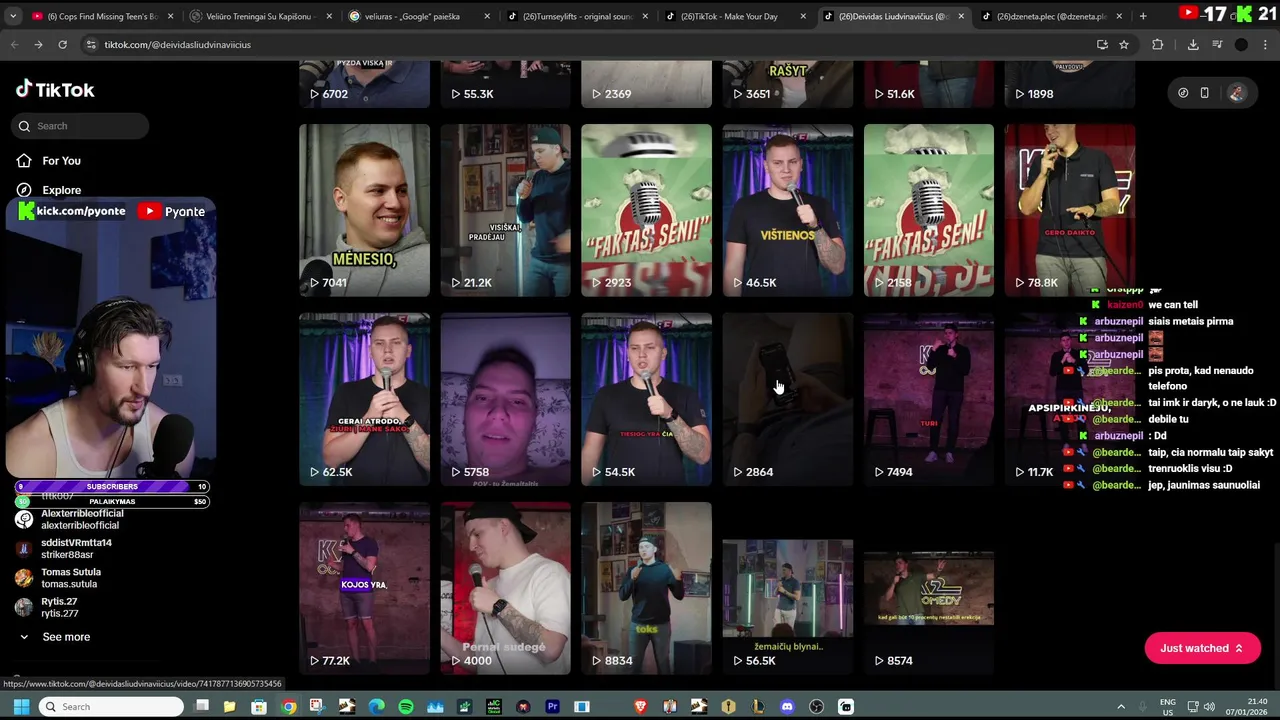The width and height of the screenshot is (1280, 720).
Task: Open OBS Studio from taskbar
Action: (x=816, y=707)
